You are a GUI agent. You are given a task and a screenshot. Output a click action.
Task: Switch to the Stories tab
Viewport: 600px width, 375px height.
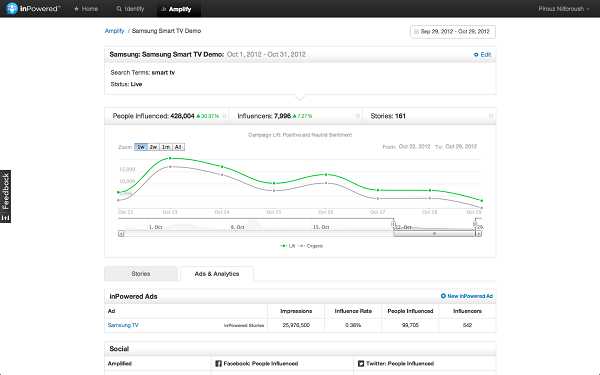coord(141,274)
